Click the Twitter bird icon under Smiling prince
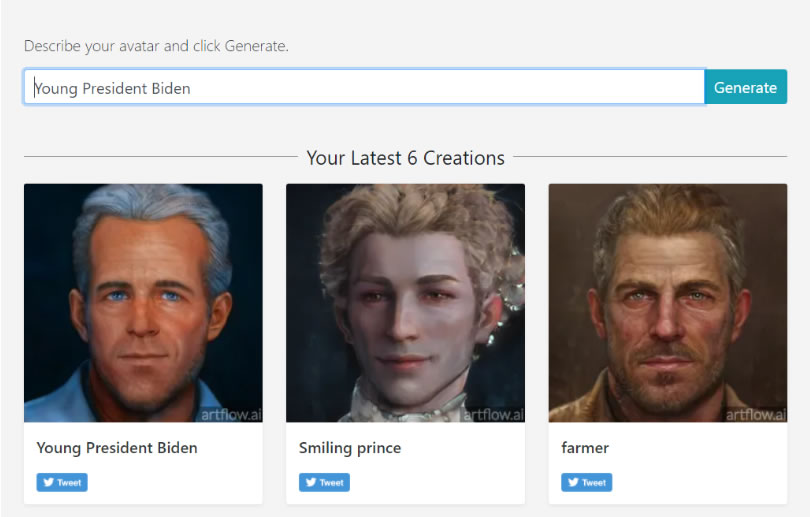 (x=310, y=483)
